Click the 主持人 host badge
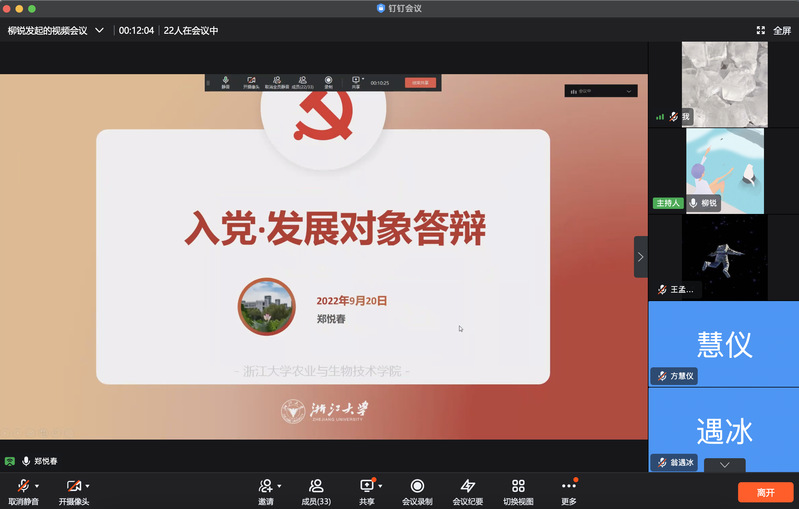This screenshot has width=799, height=509. pos(668,203)
